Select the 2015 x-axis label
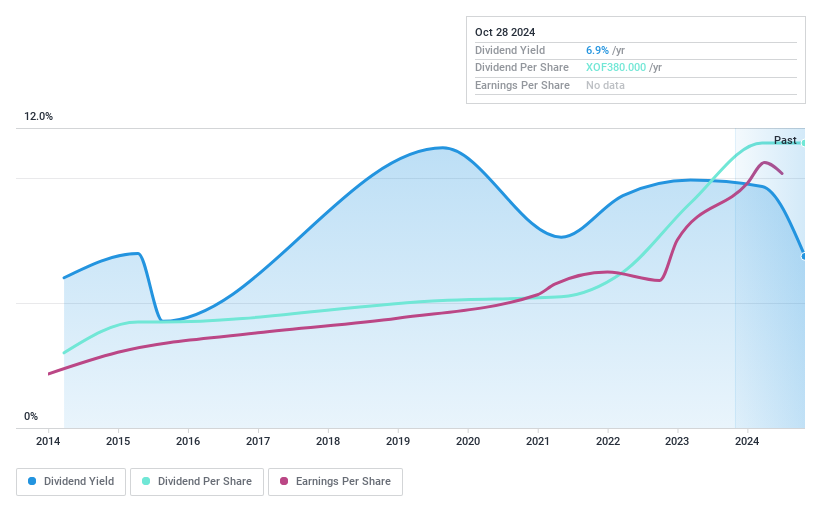The height and width of the screenshot is (508, 821). coord(118,441)
